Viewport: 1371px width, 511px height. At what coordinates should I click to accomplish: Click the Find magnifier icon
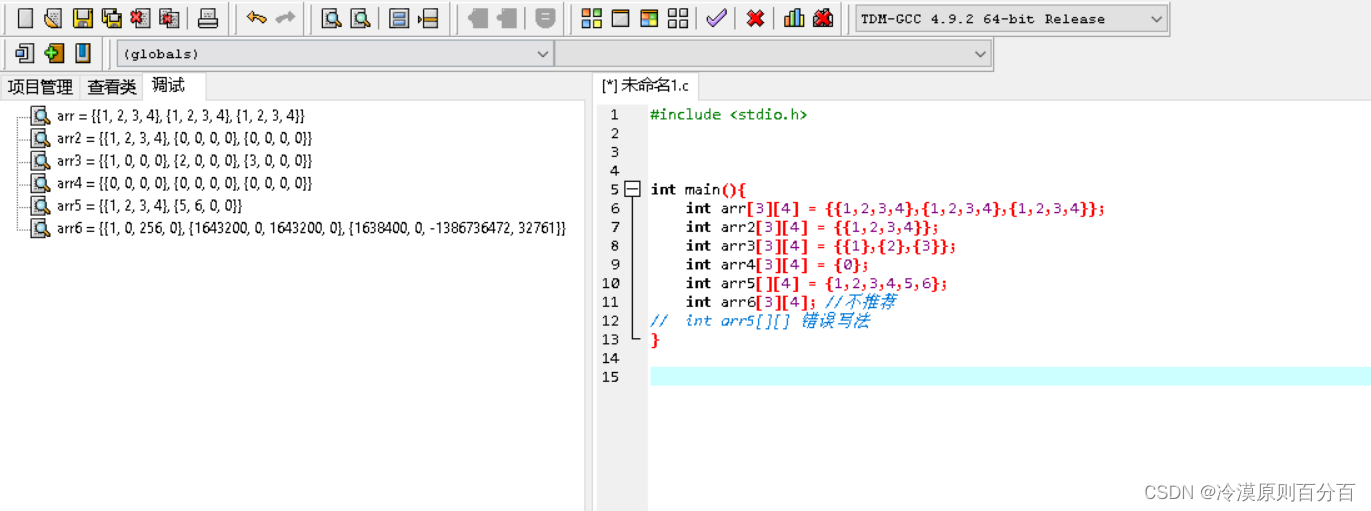(x=331, y=18)
